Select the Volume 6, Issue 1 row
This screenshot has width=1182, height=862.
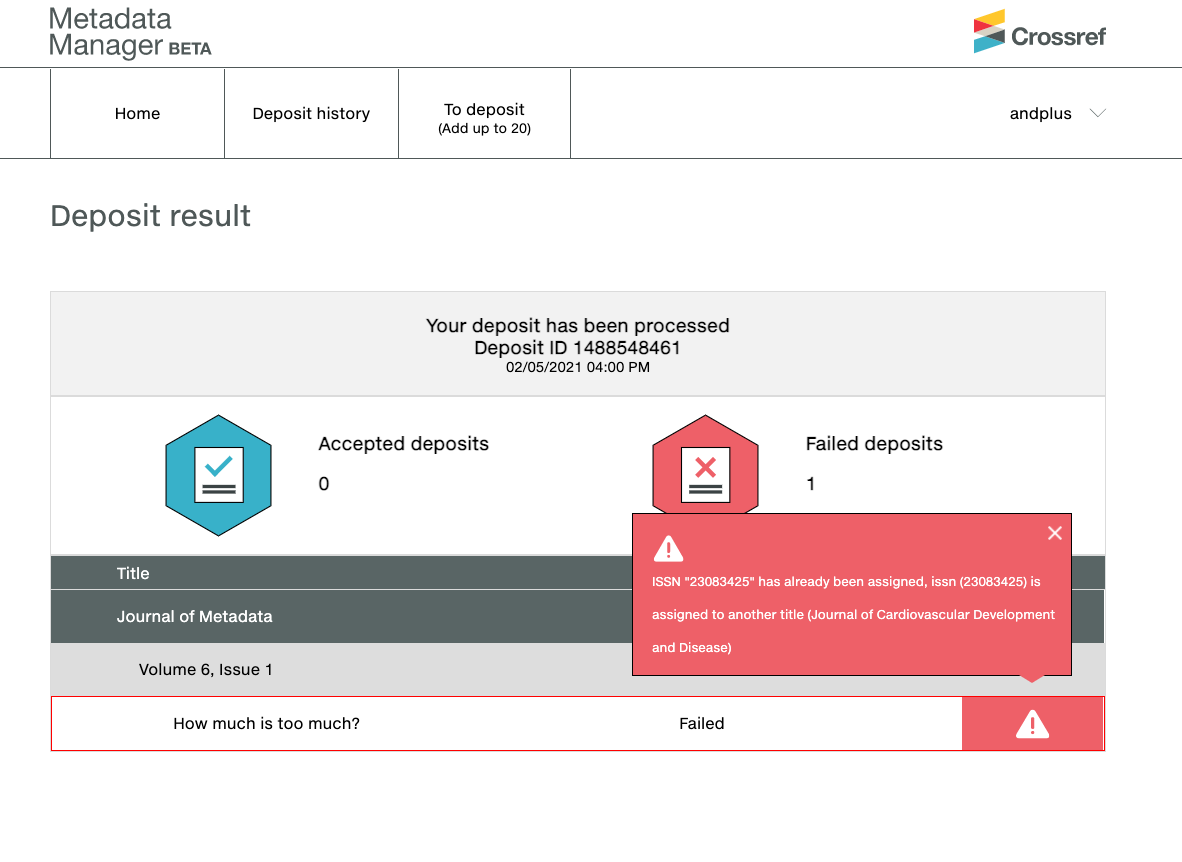click(206, 669)
